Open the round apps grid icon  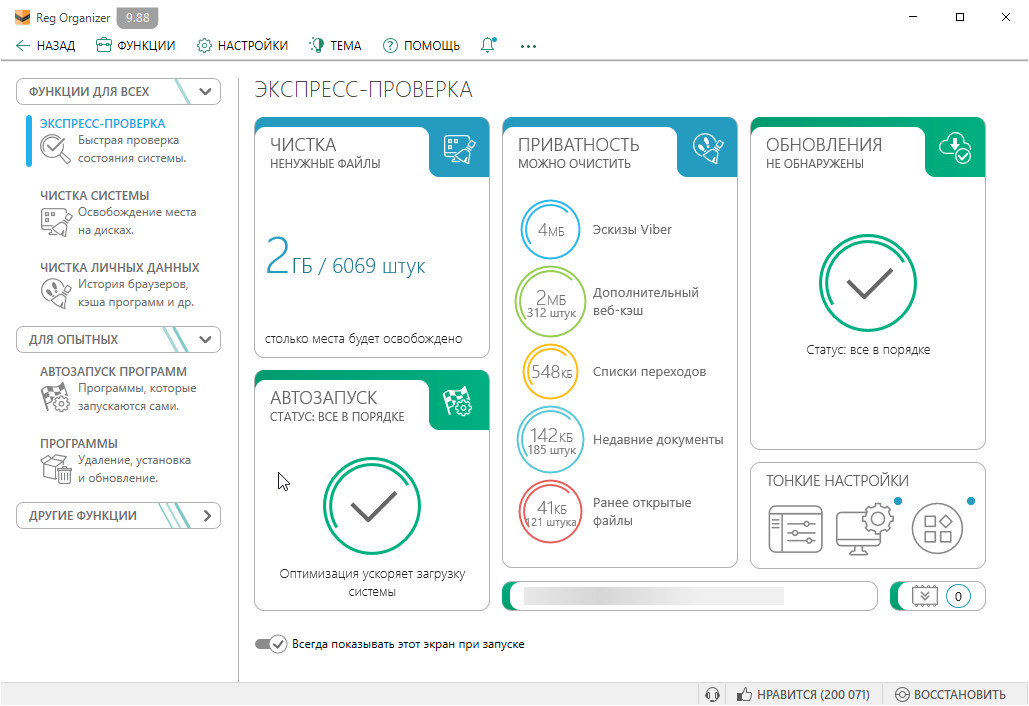tap(937, 528)
